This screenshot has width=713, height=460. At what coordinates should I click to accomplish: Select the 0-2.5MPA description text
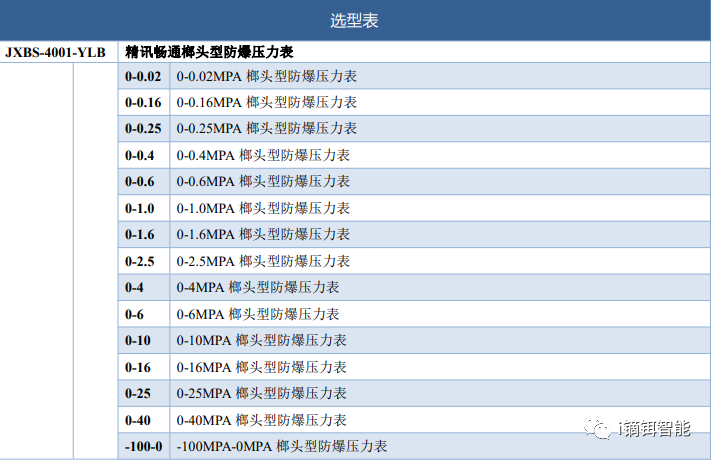point(263,261)
